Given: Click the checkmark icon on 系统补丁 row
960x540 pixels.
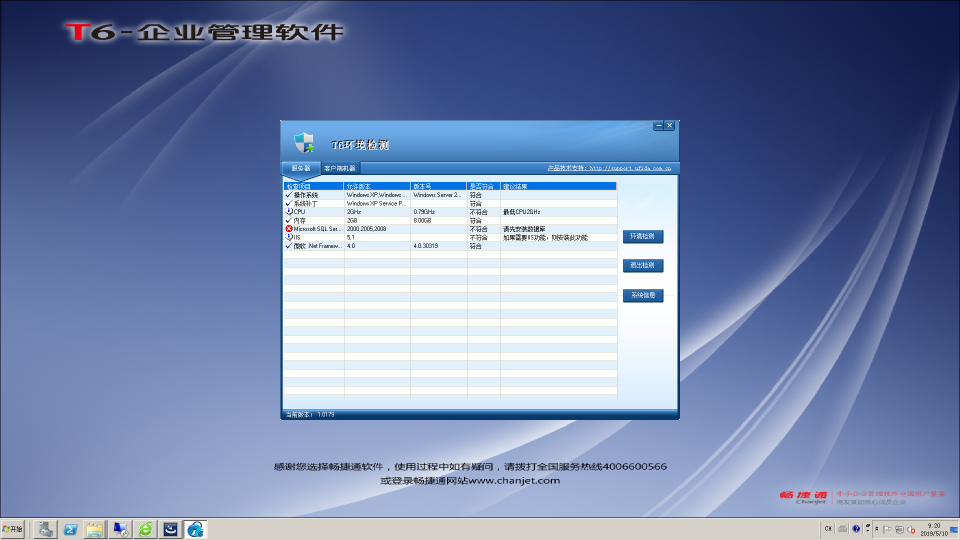Looking at the screenshot, I should click(x=288, y=203).
